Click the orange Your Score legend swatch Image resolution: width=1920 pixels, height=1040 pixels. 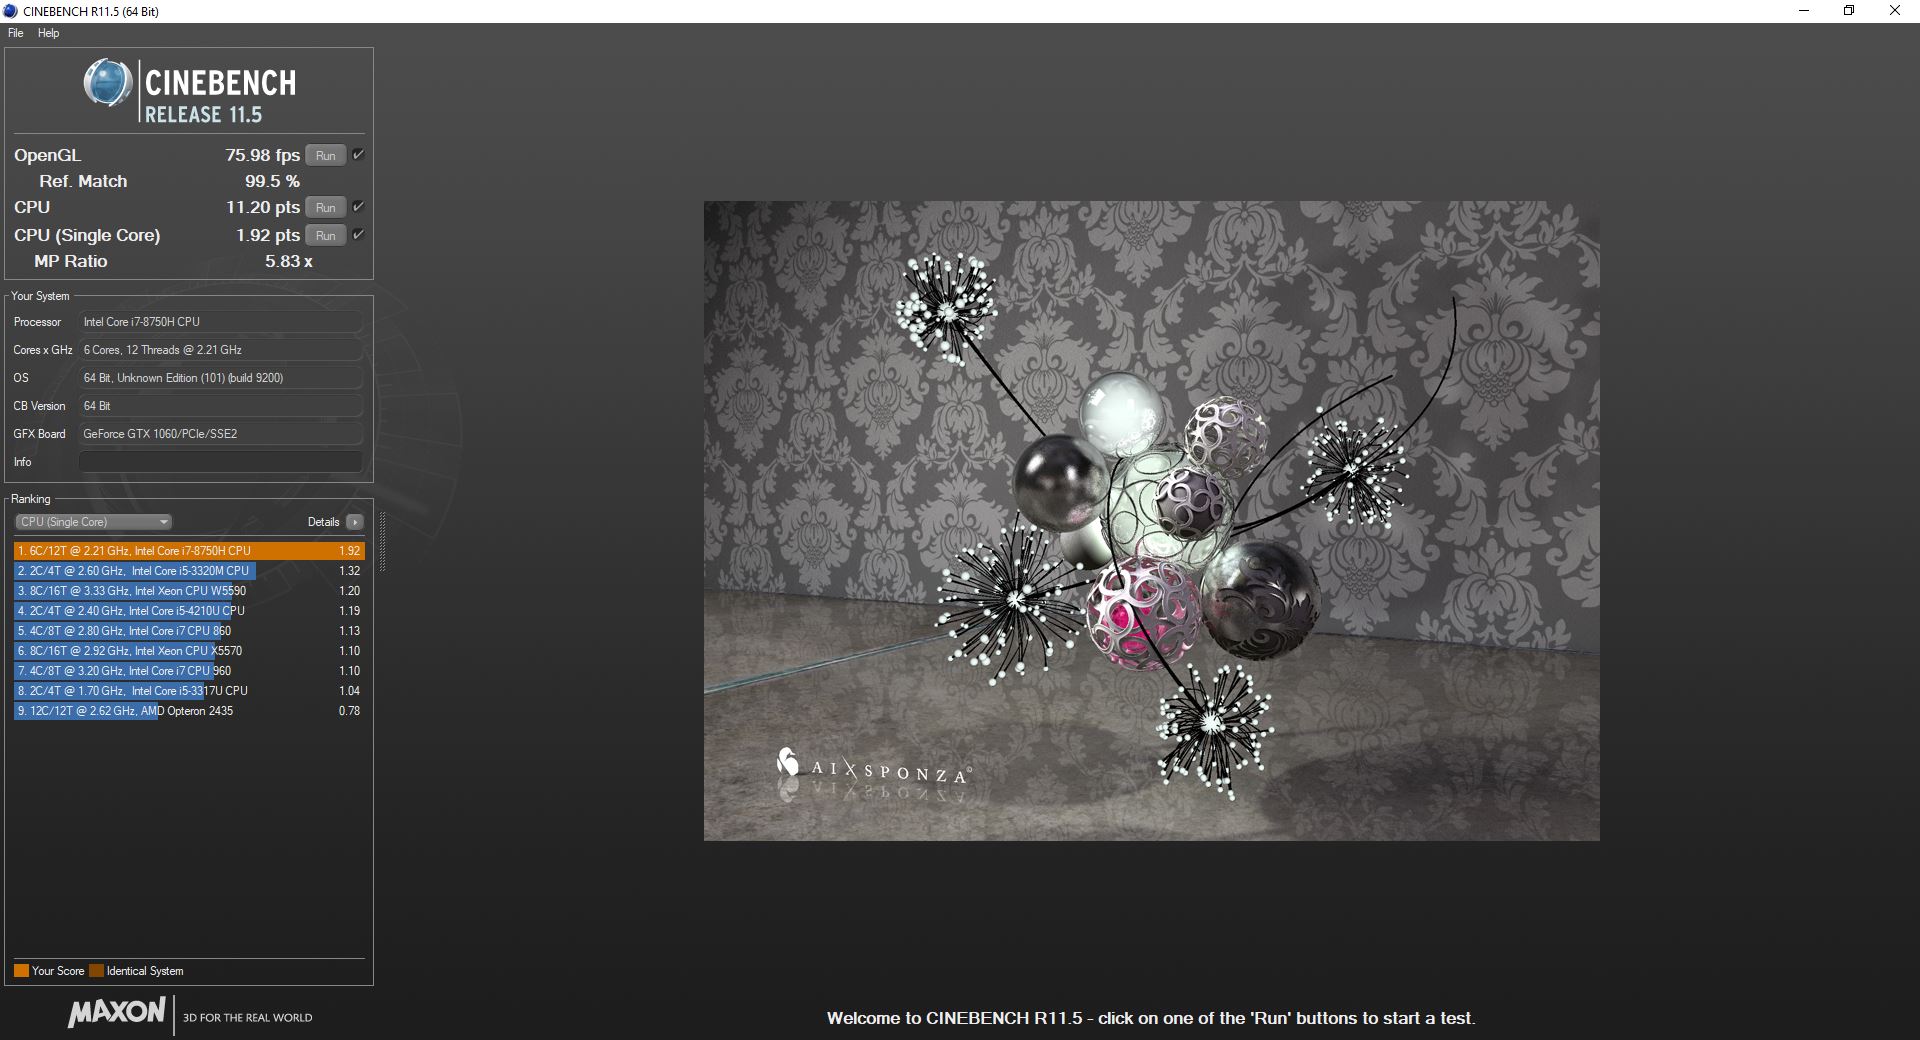(x=21, y=970)
